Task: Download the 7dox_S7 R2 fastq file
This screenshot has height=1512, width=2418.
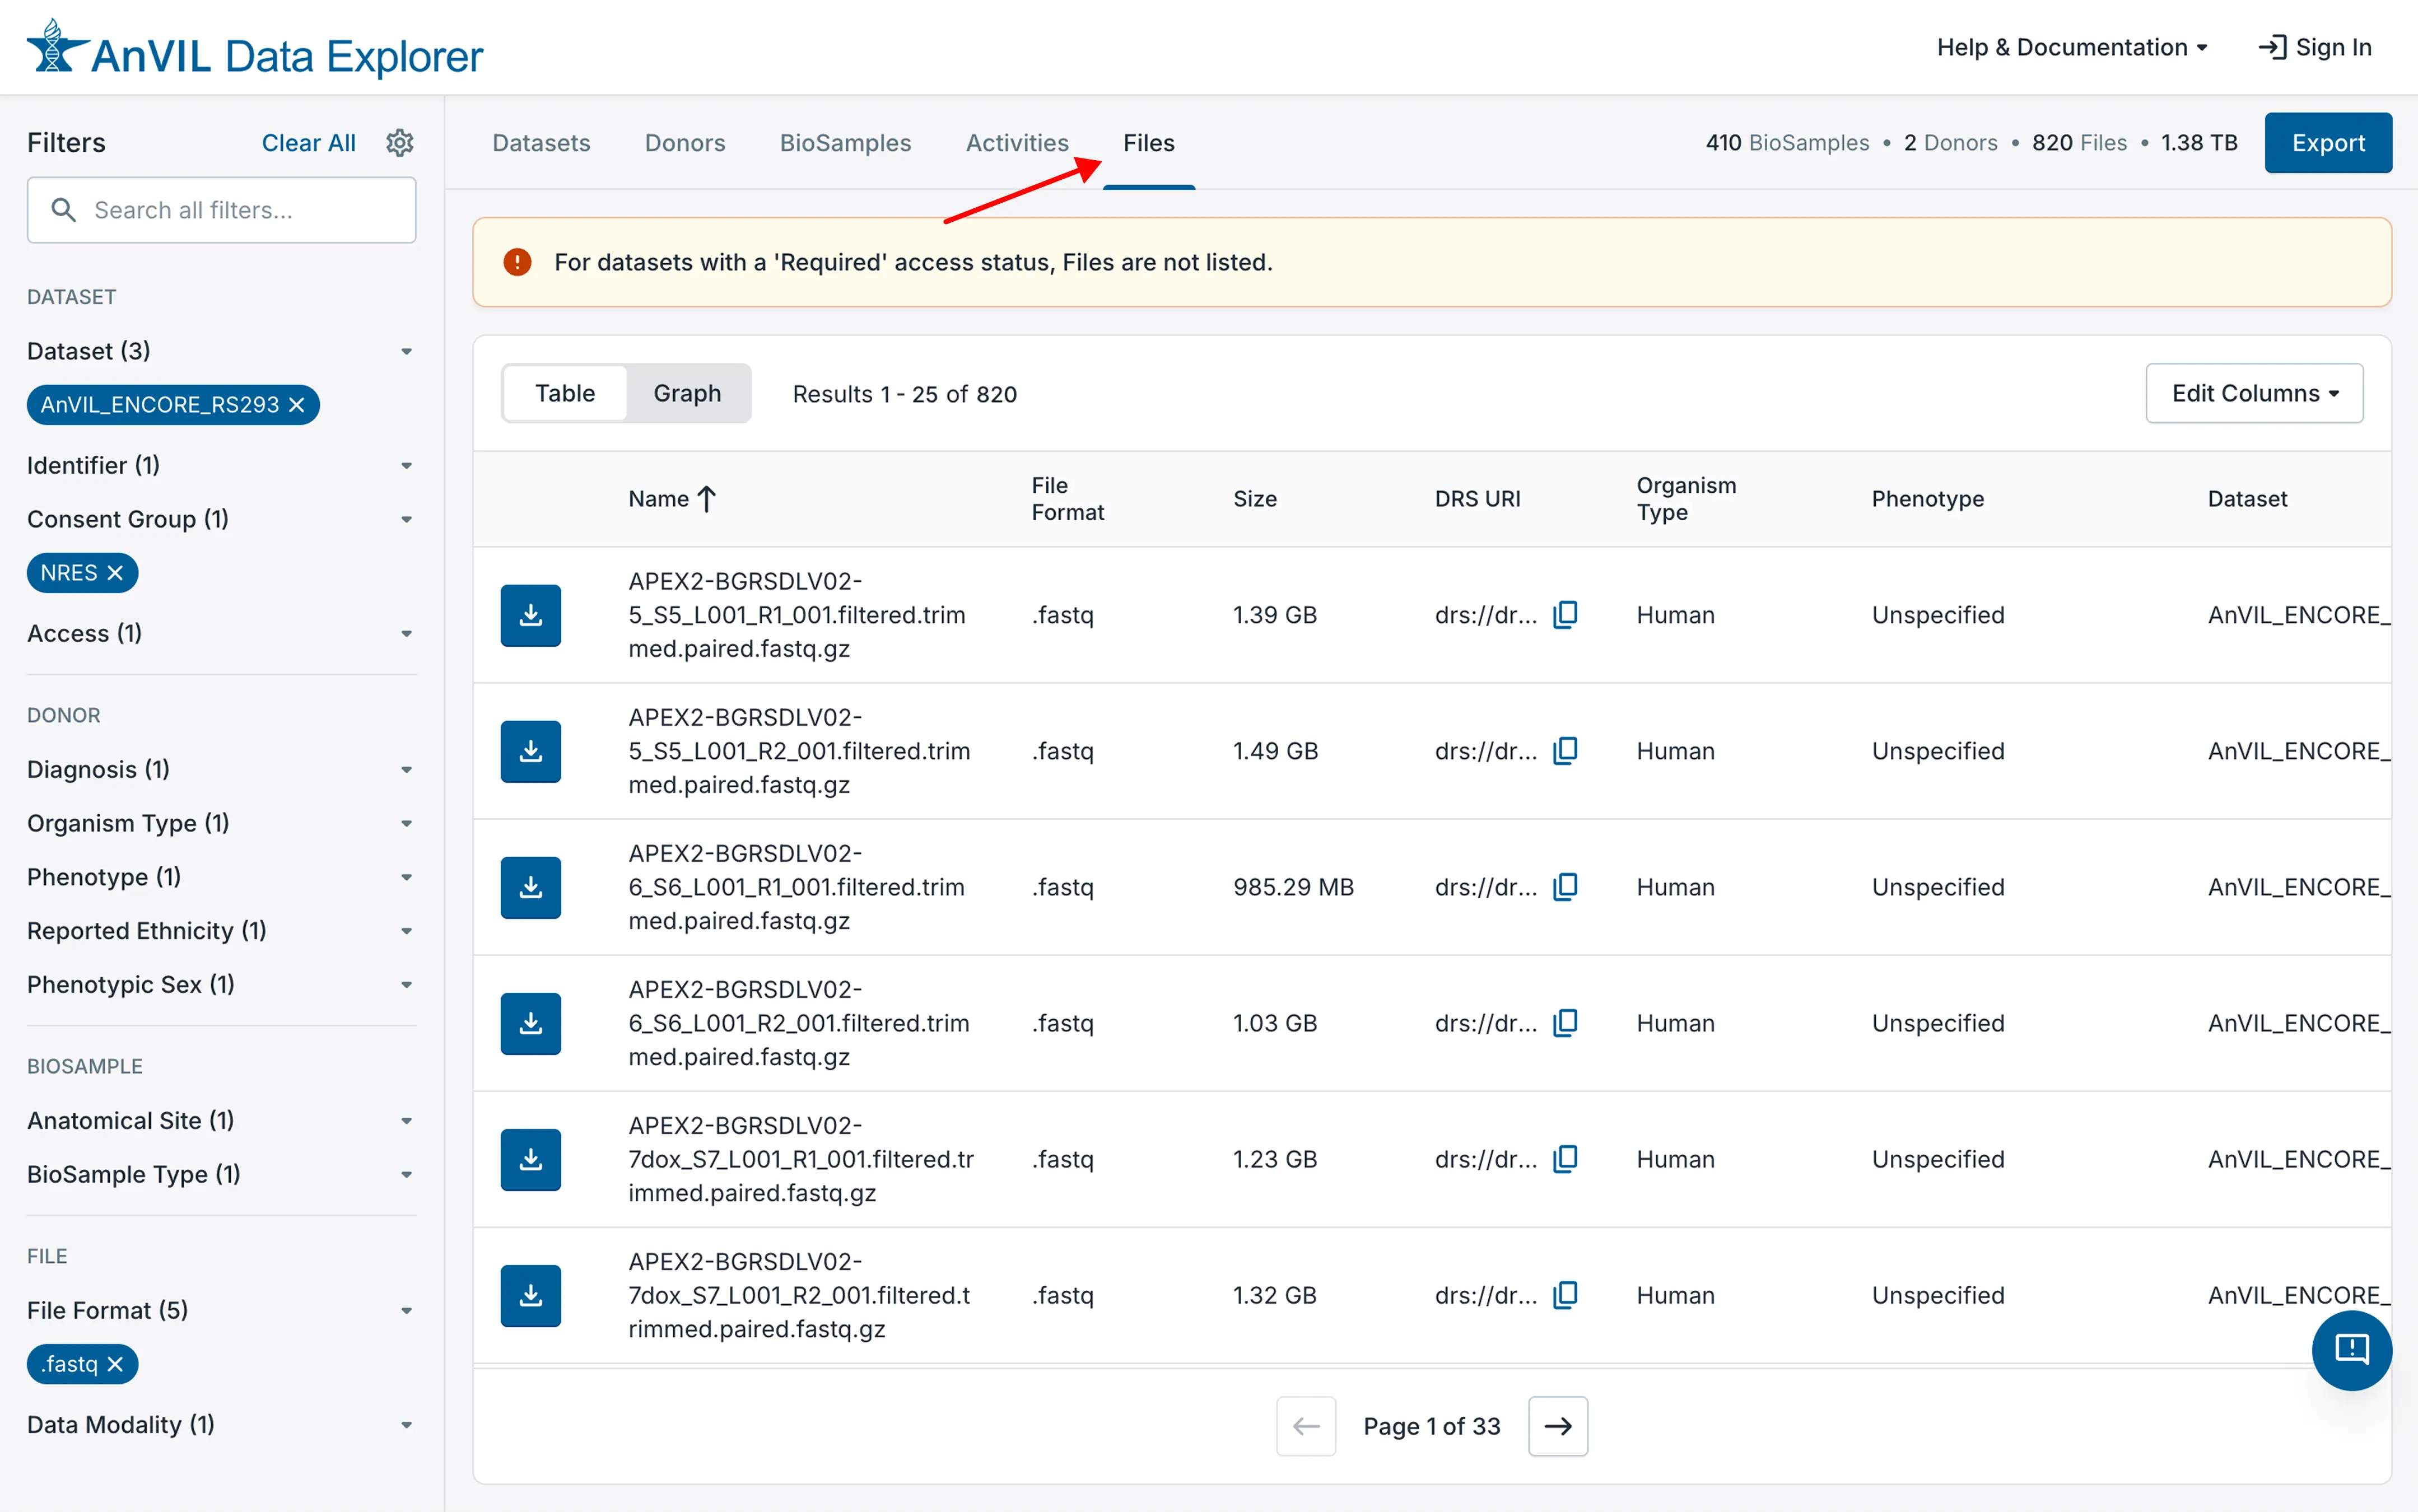Action: pyautogui.click(x=530, y=1295)
